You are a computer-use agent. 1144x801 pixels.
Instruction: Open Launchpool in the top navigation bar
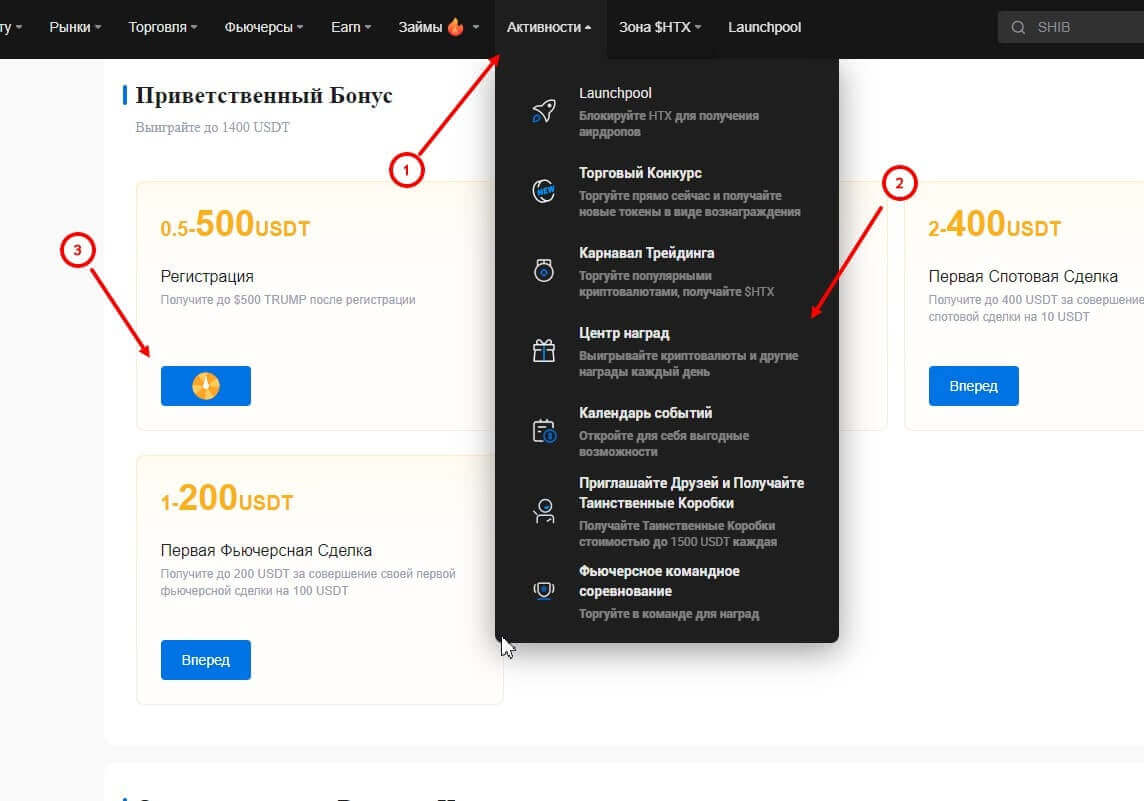coord(764,27)
